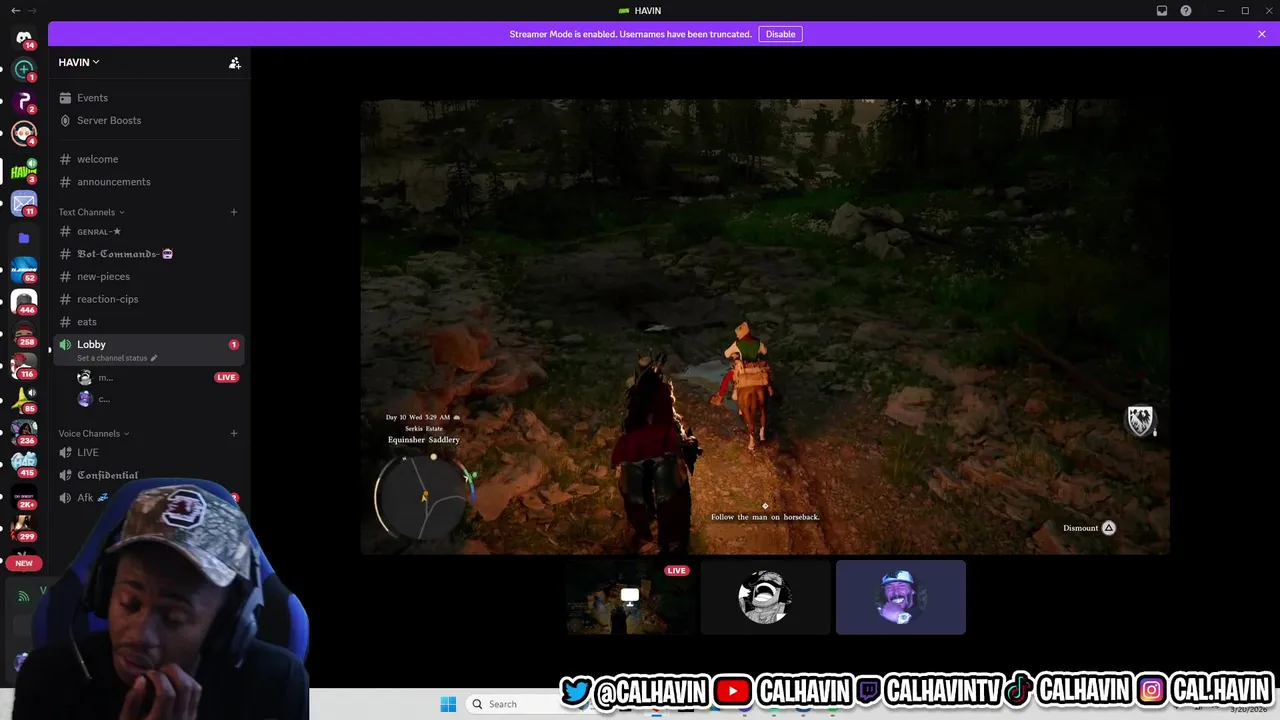Open Server Boosts
This screenshot has width=1280, height=720.
pos(148,120)
